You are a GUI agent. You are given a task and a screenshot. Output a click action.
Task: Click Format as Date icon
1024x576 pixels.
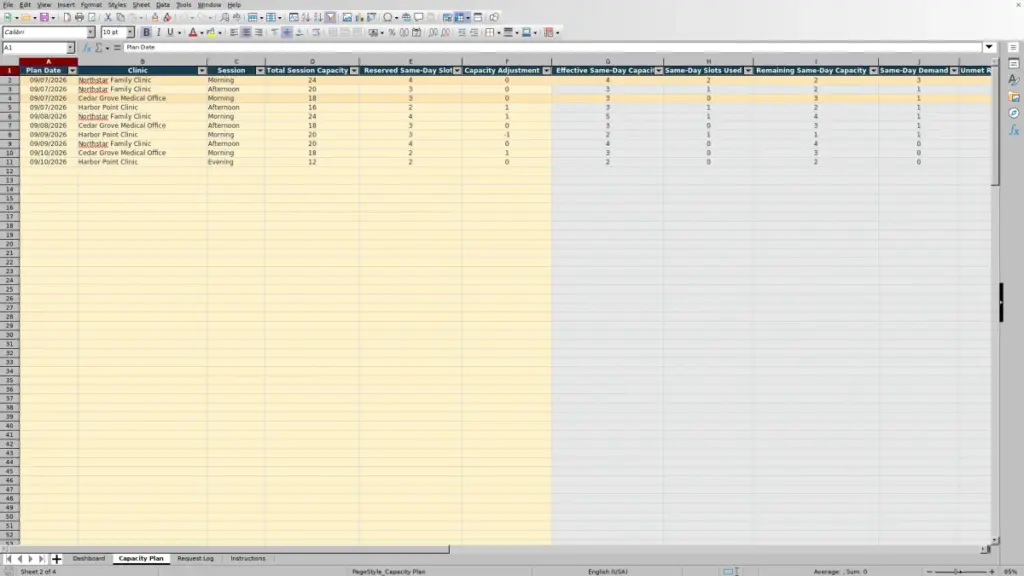pos(417,32)
